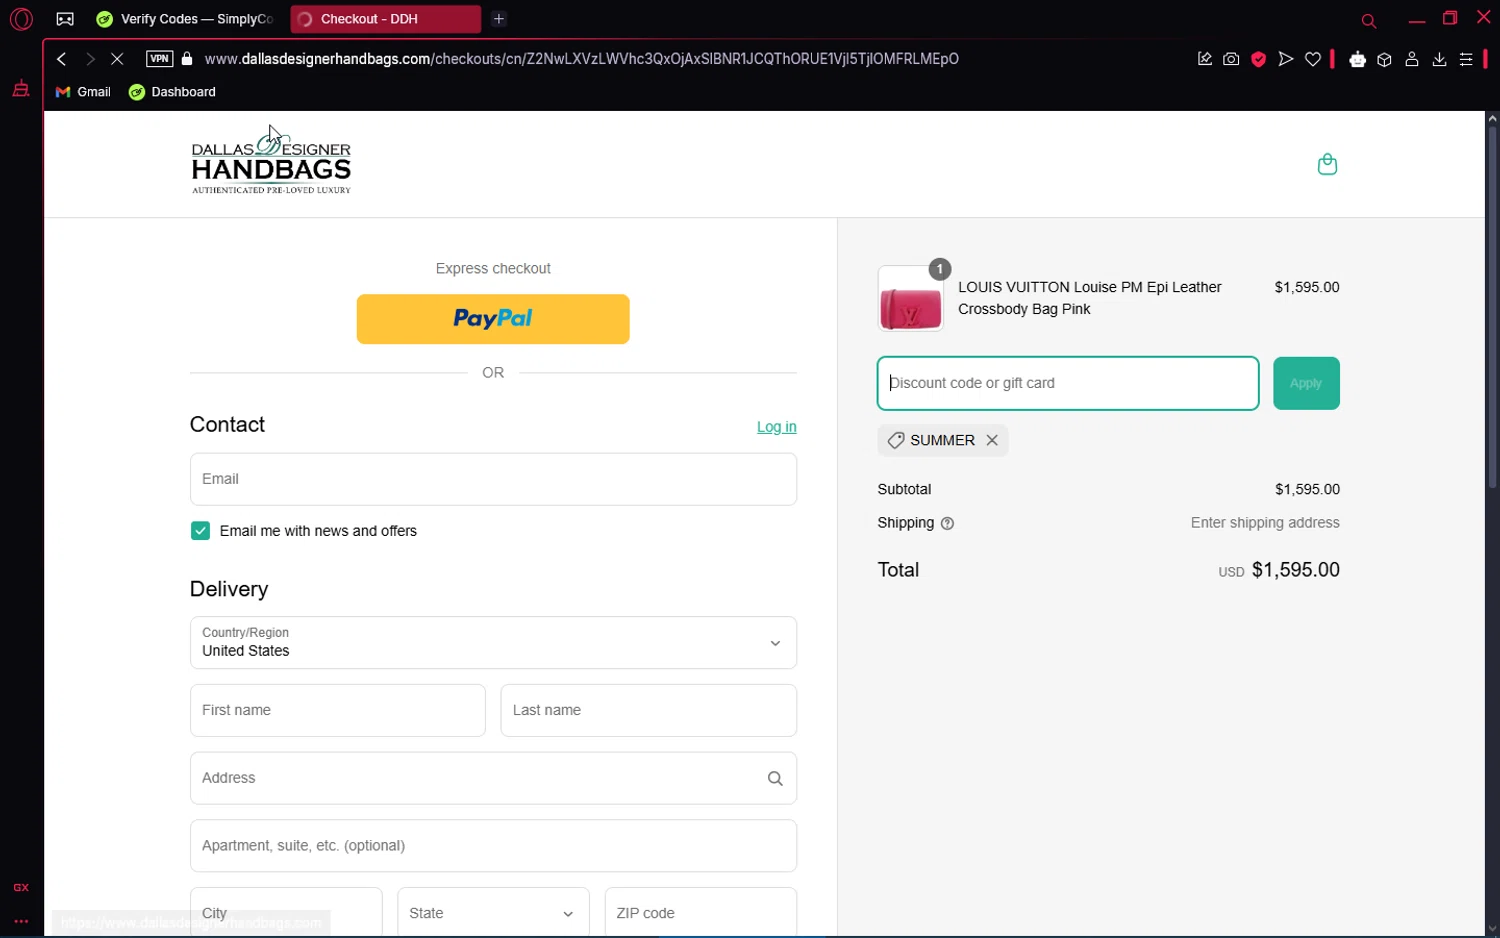Screen dimensions: 1500x938
Task: Take a snapshot with the camera icon
Action: pos(1231,59)
